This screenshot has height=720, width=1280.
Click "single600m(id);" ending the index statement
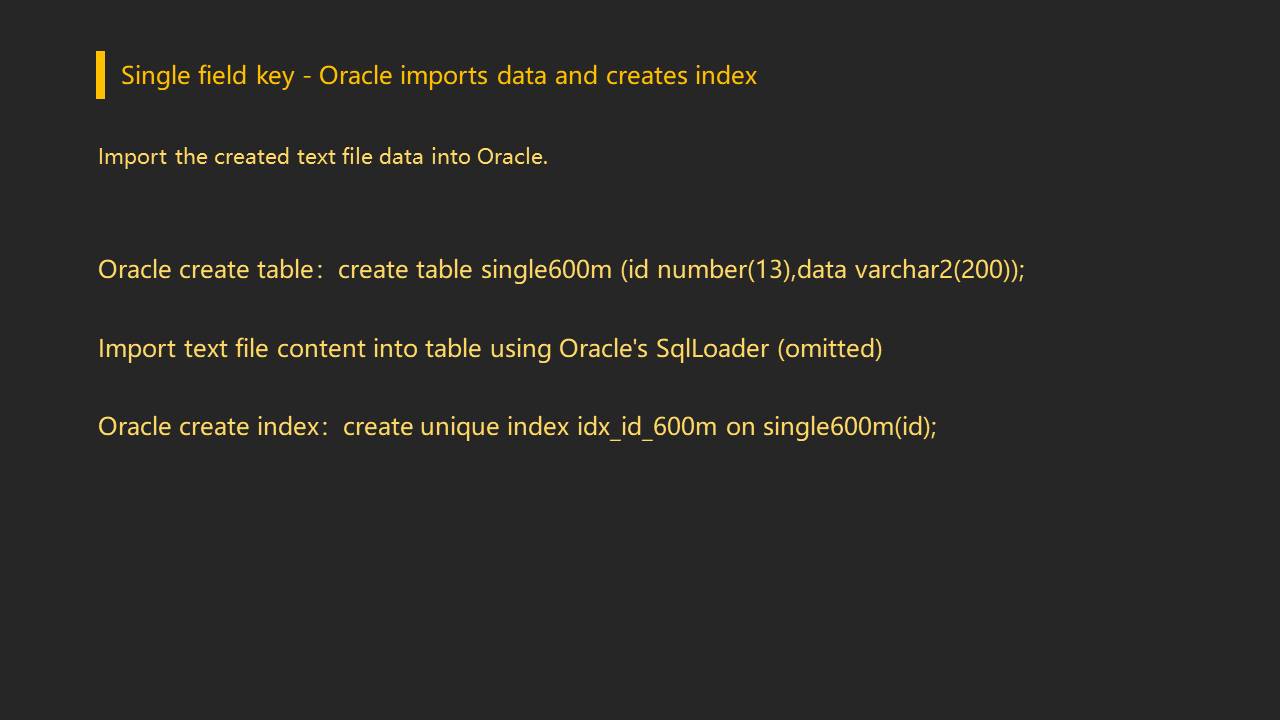tap(849, 427)
